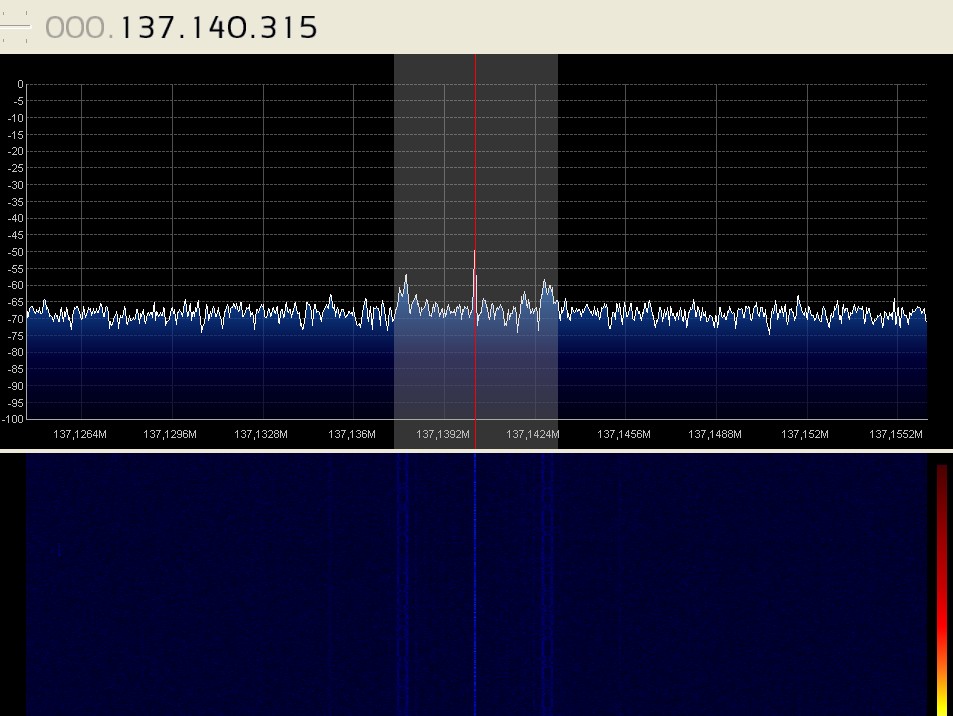953x716 pixels.
Task: Click the -30 dB scale label
Action: [x=16, y=185]
